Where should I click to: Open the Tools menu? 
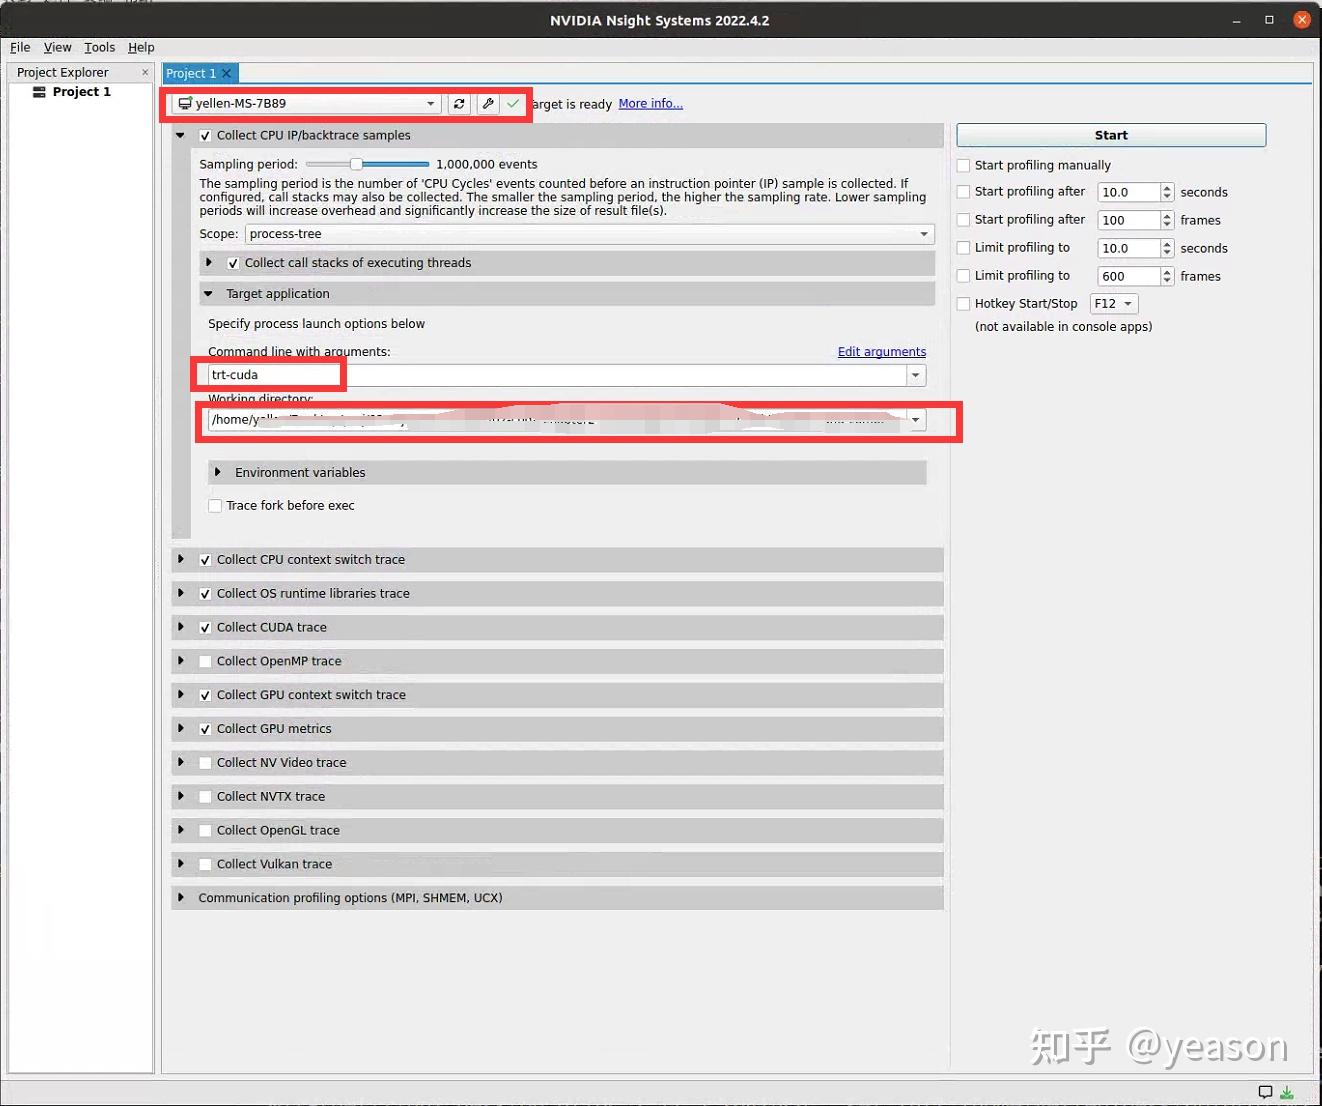[99, 47]
